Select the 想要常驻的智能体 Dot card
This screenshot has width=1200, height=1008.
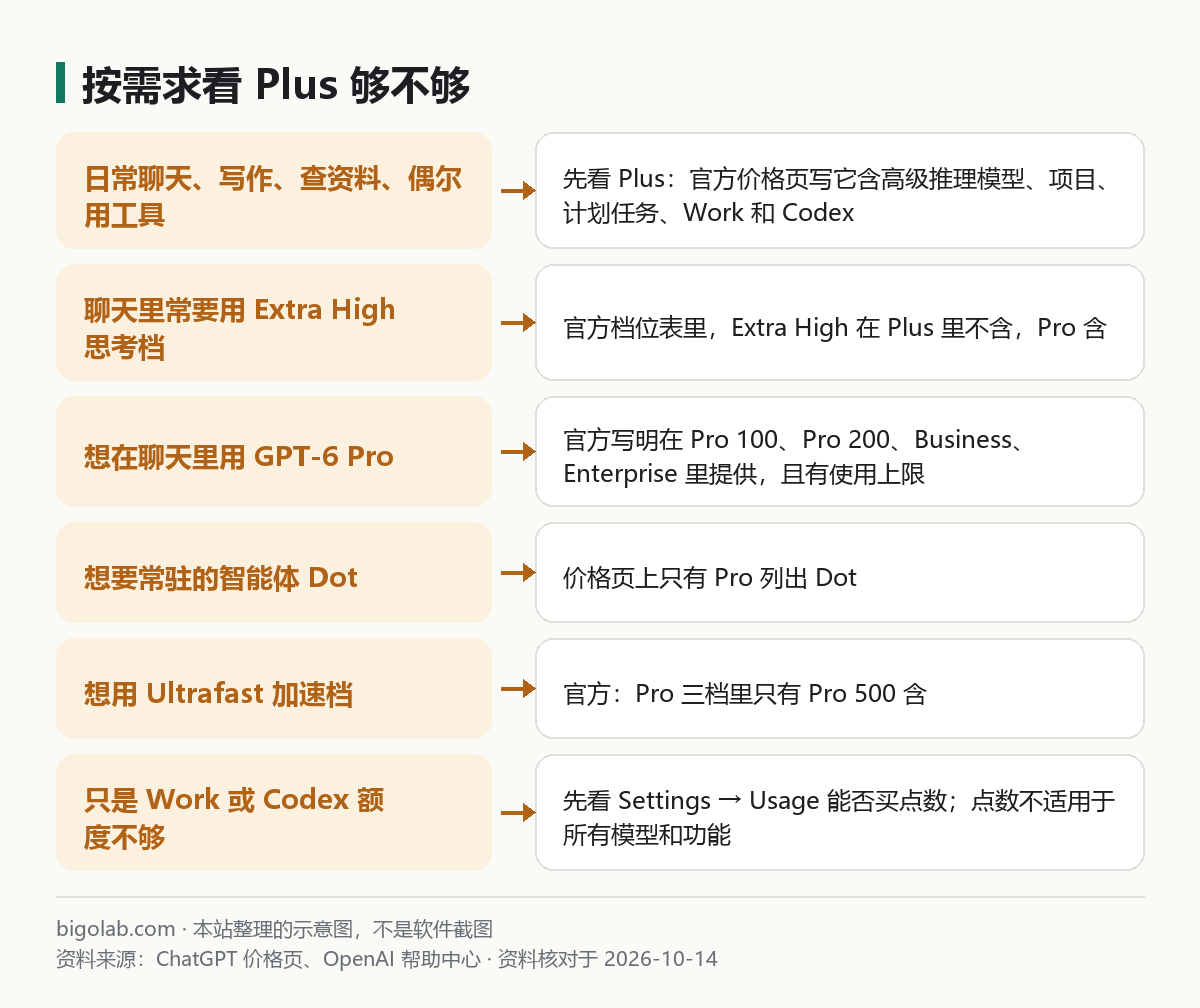click(x=274, y=573)
